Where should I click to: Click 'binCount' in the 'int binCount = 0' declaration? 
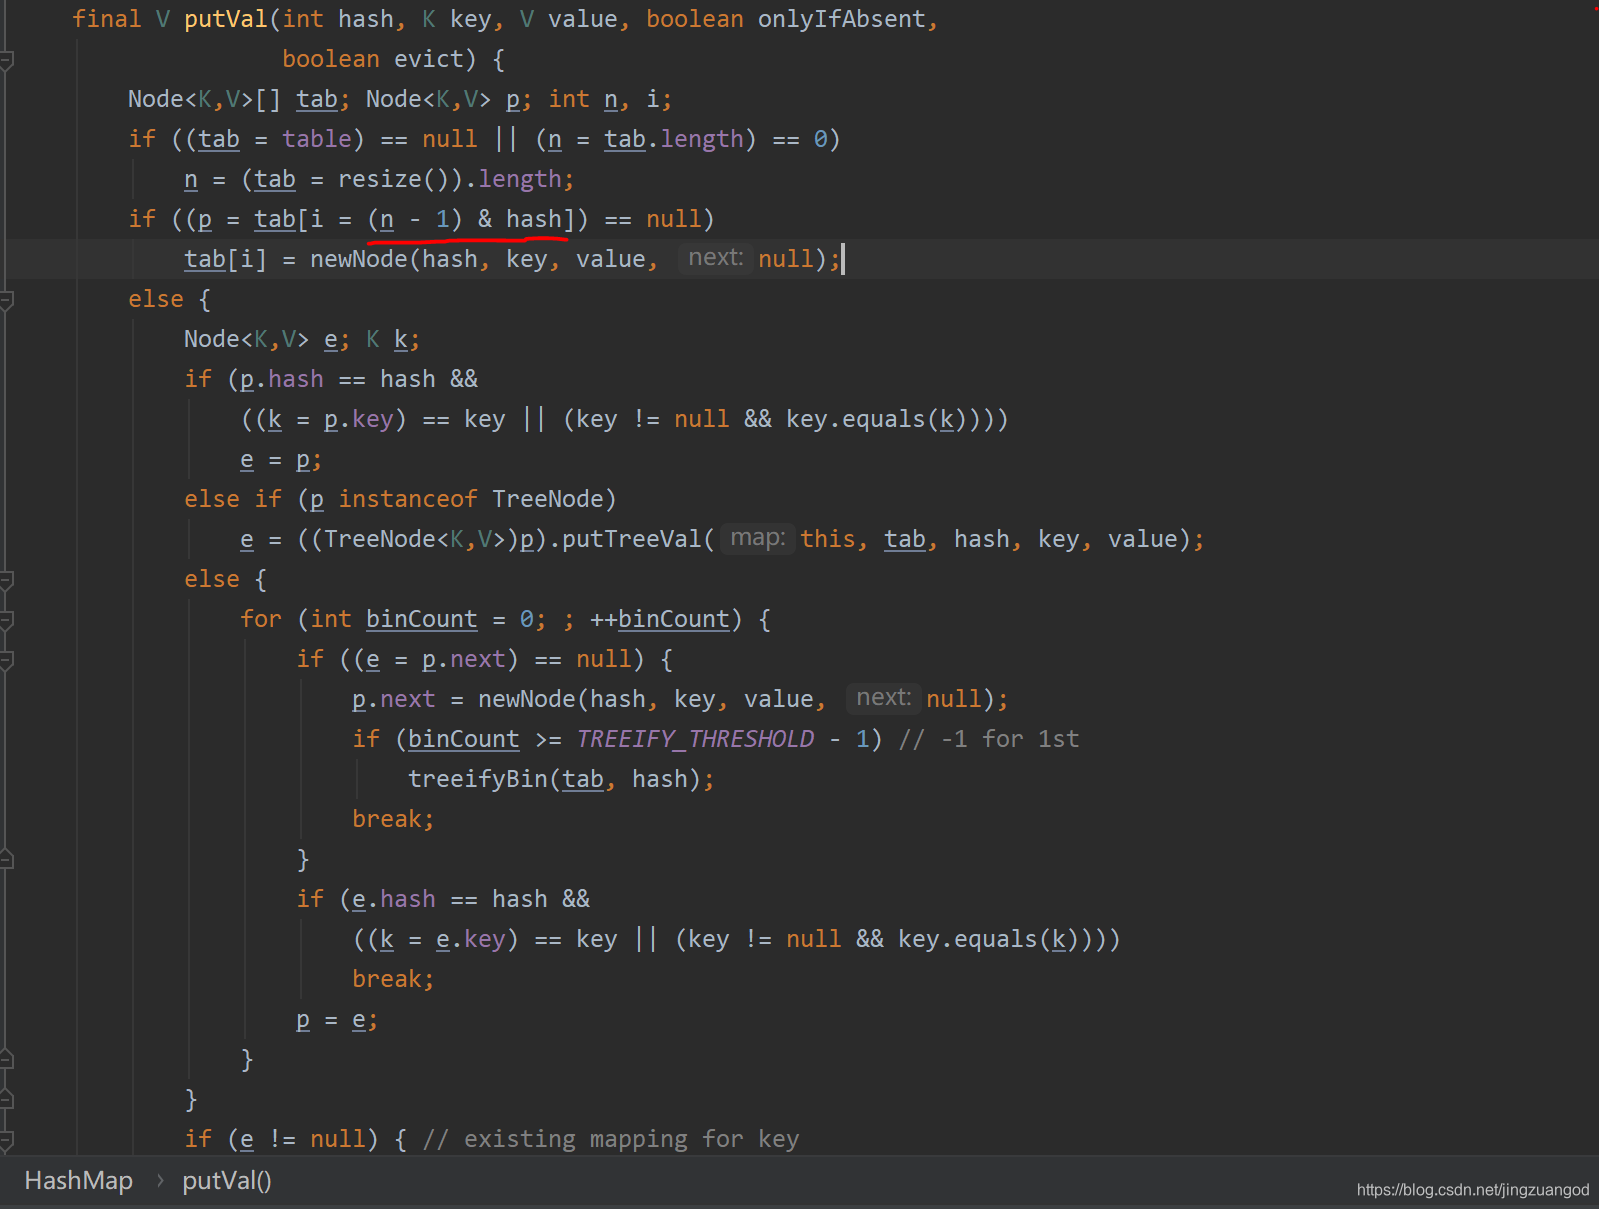[x=422, y=619]
